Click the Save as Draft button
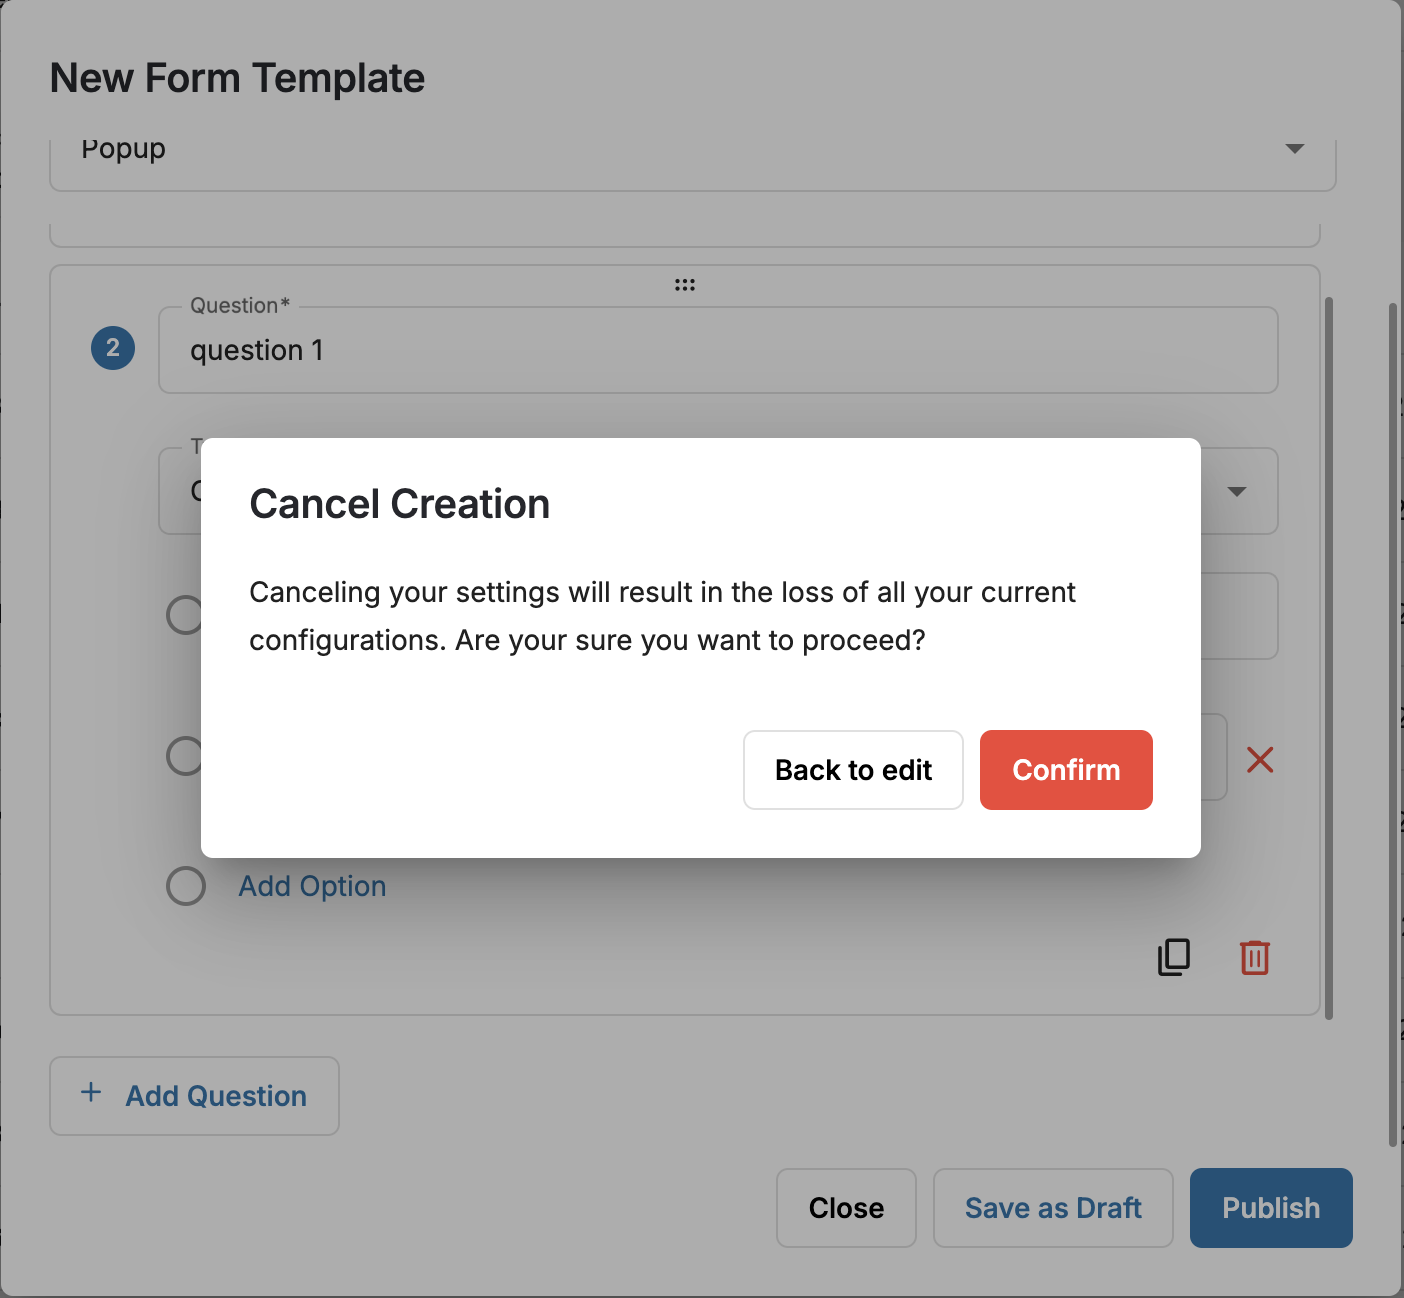 1053,1208
